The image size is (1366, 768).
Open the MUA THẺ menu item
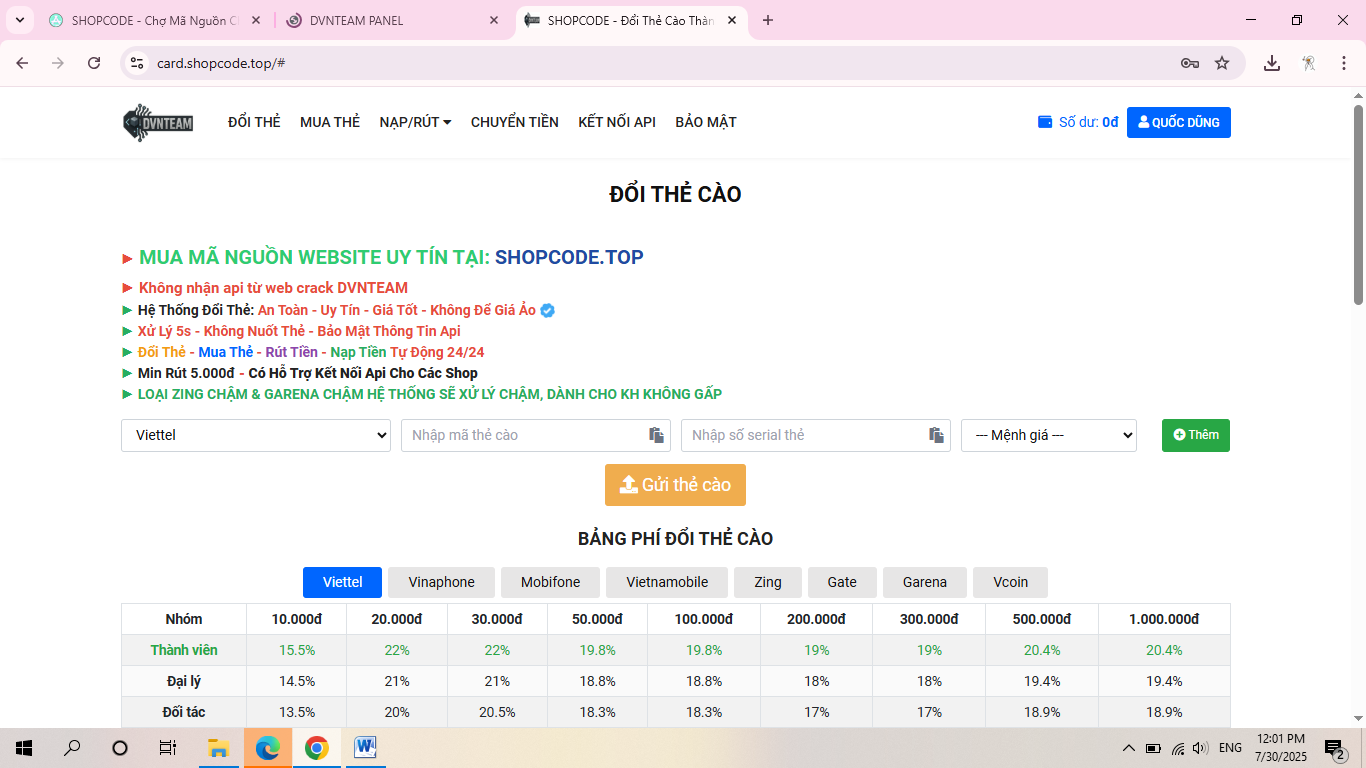[330, 122]
